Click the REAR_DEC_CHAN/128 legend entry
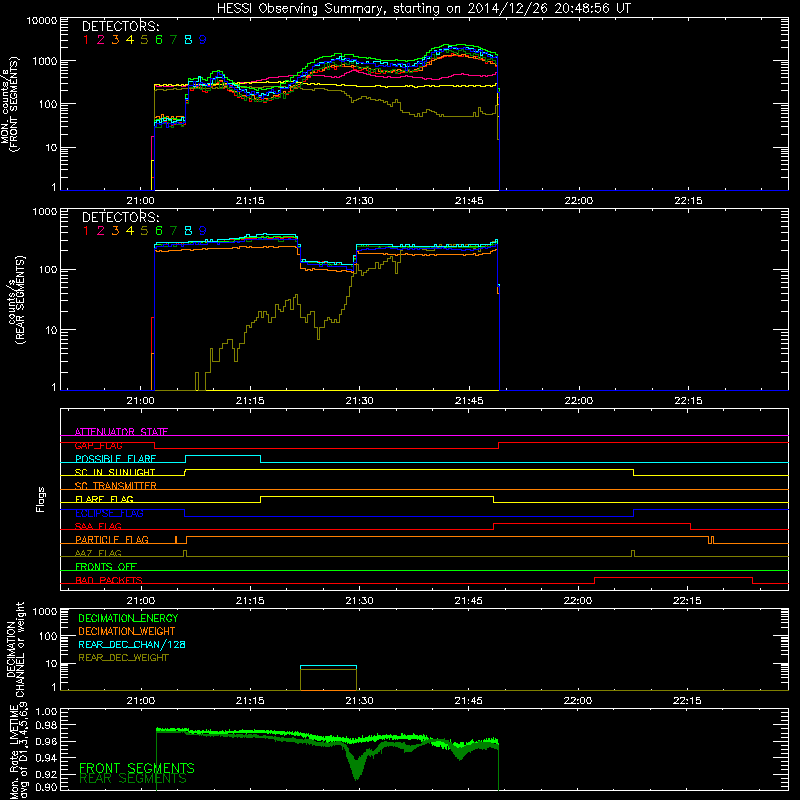 (132, 644)
